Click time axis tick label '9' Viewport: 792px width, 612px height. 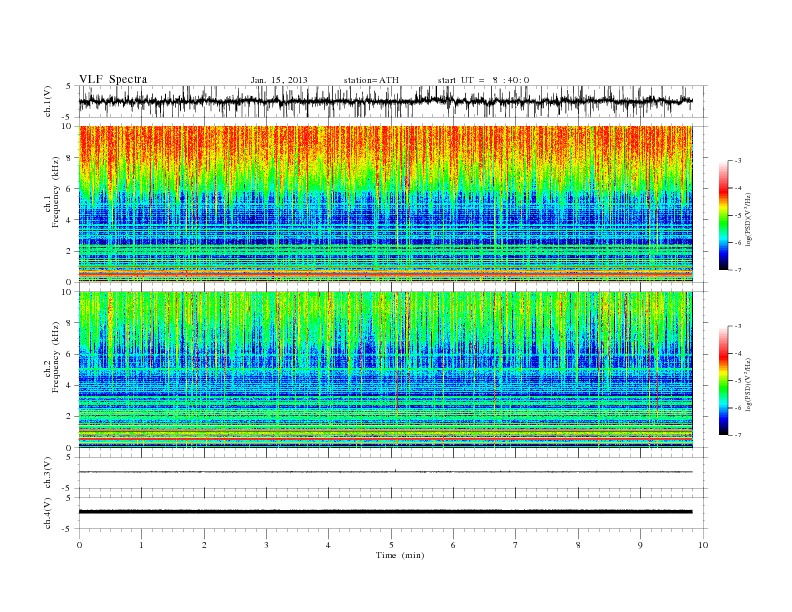click(x=640, y=545)
